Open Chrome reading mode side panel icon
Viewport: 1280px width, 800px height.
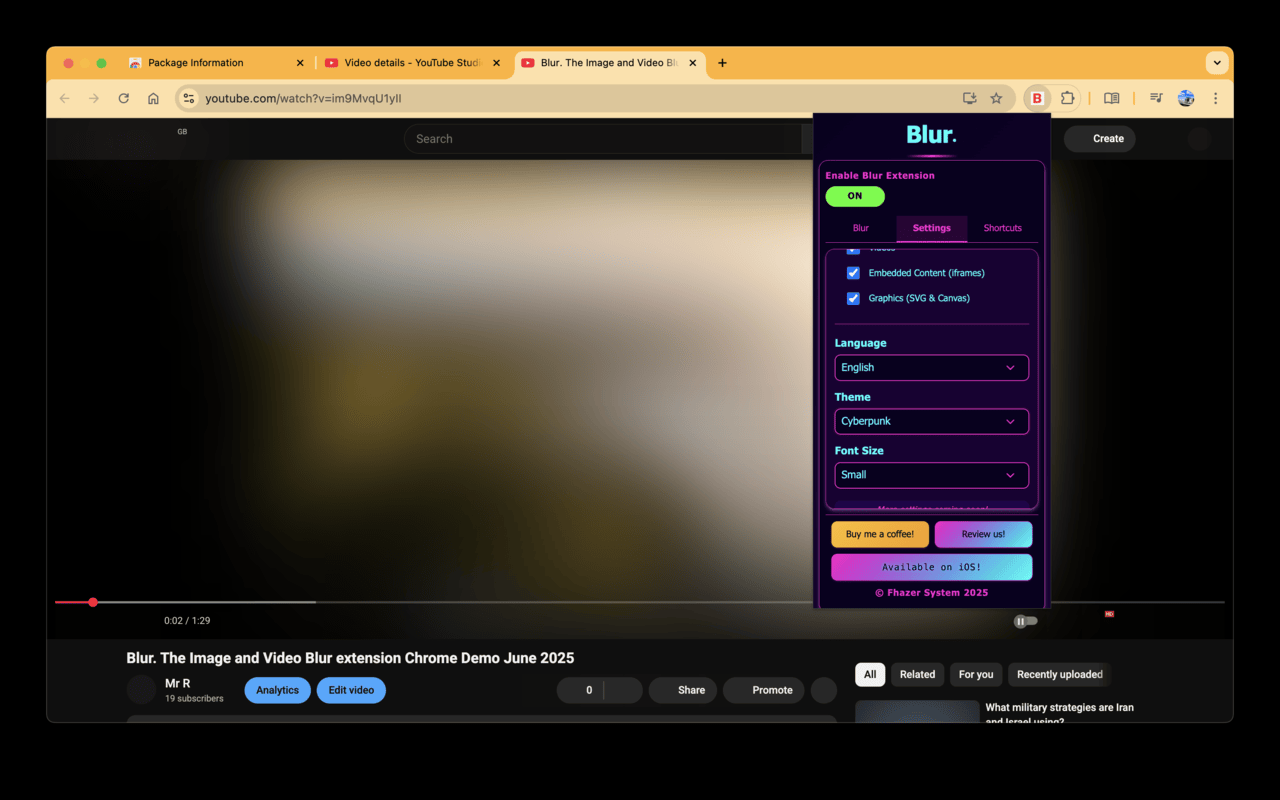tap(1111, 98)
